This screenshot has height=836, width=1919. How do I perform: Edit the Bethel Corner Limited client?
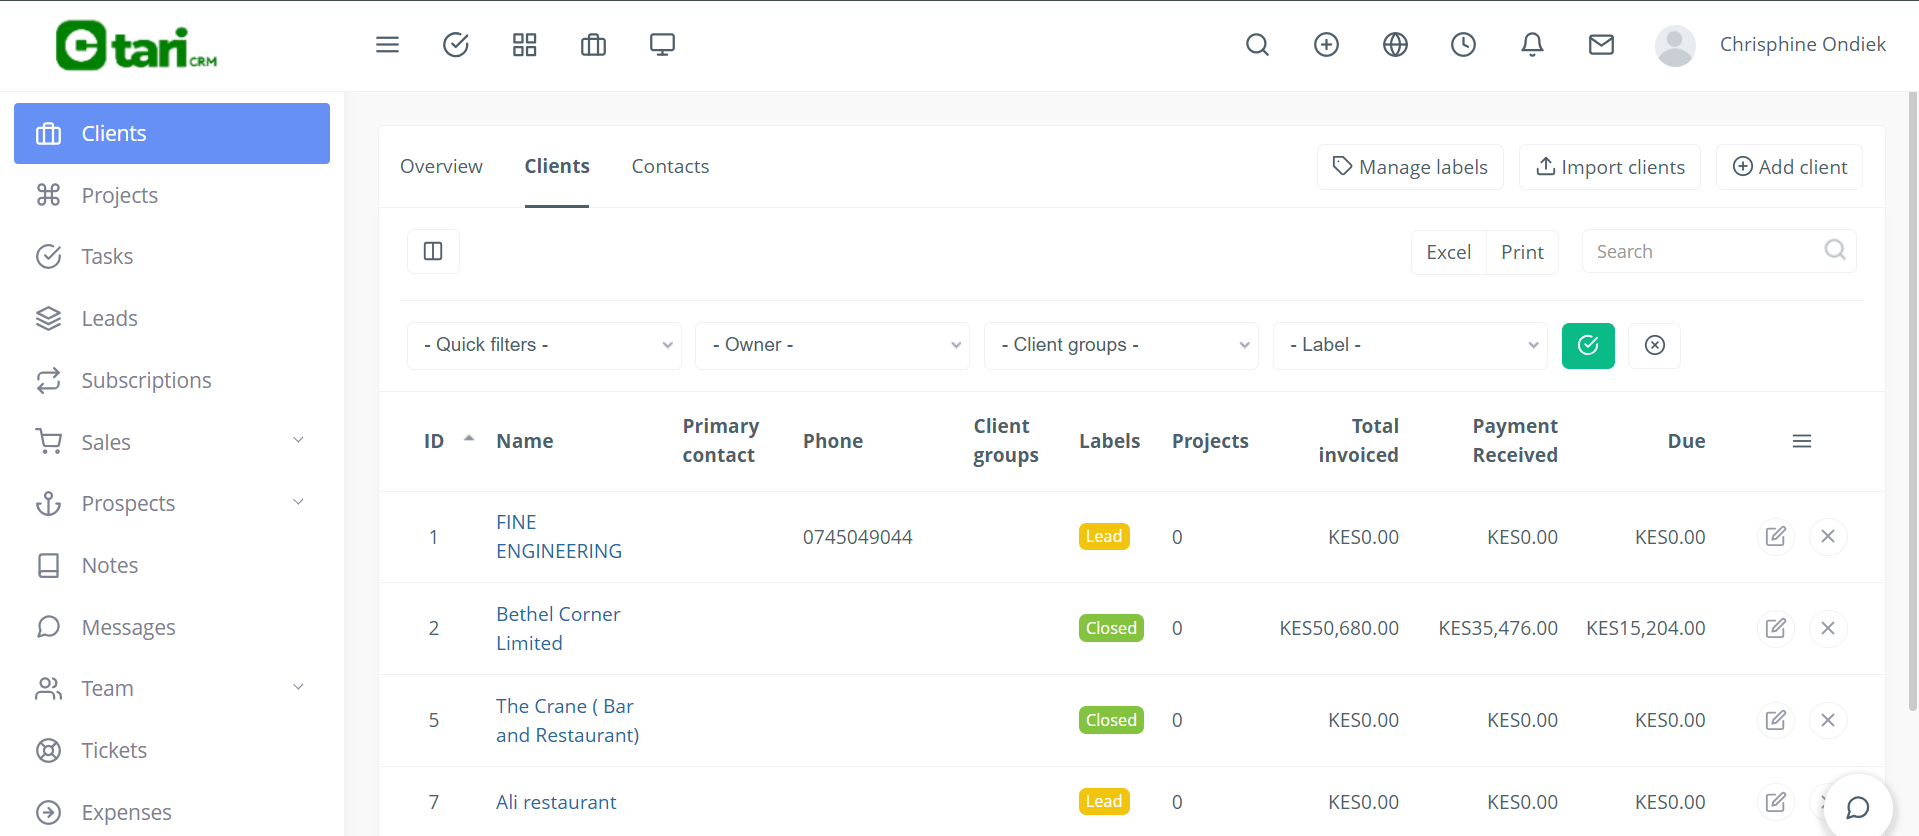click(x=1776, y=628)
